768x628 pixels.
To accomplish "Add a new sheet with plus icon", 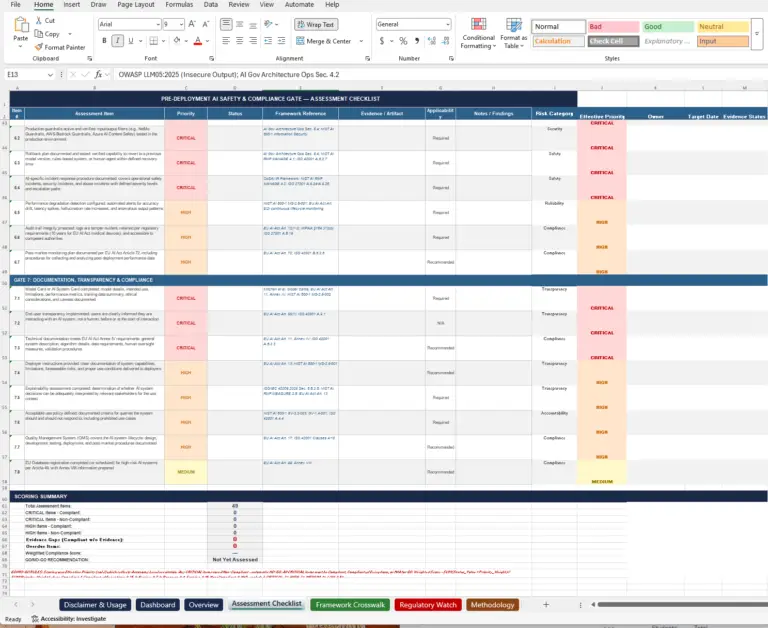I will point(545,604).
